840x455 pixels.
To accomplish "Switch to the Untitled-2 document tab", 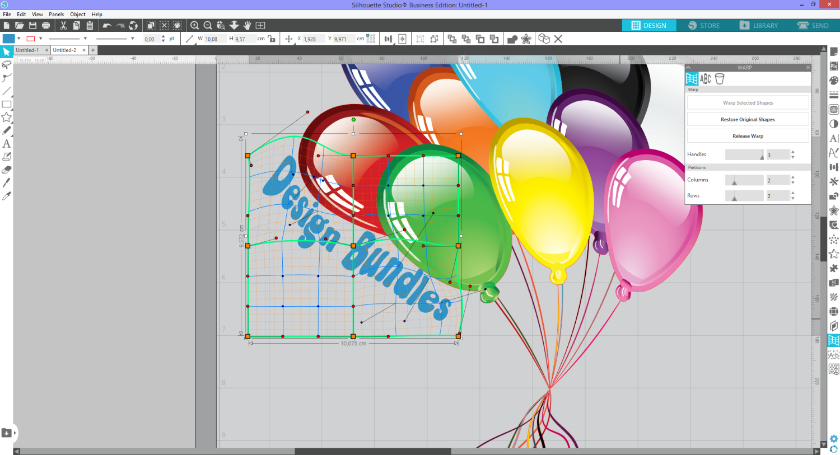I will [x=64, y=50].
